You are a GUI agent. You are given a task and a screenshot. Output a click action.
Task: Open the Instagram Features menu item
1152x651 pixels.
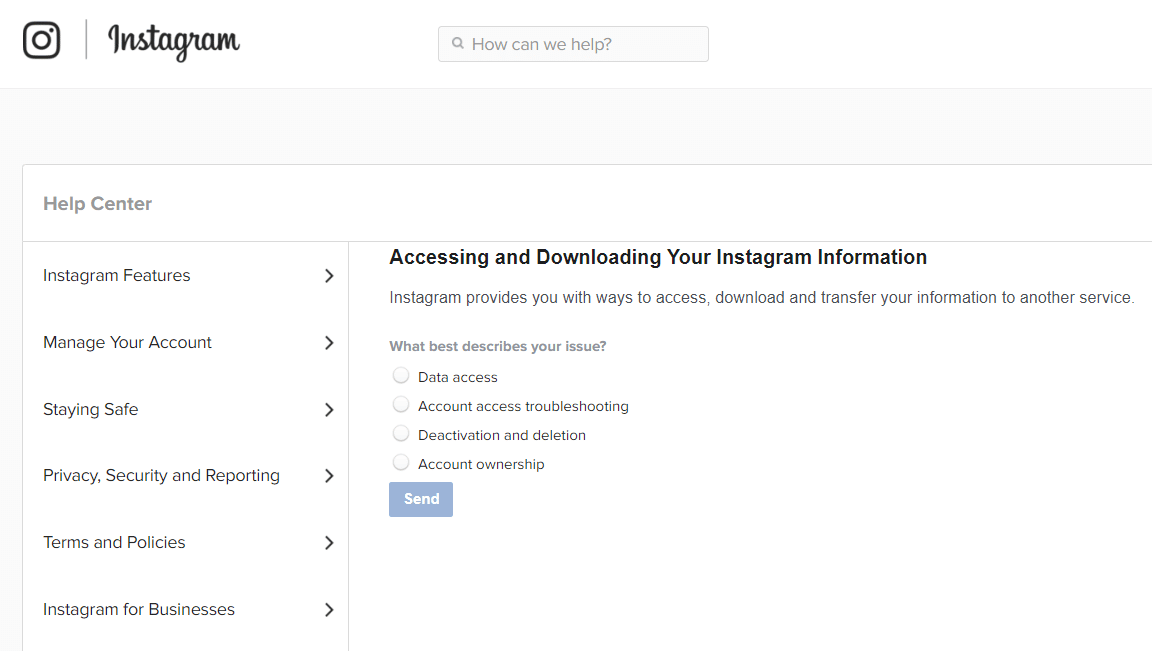click(x=117, y=276)
